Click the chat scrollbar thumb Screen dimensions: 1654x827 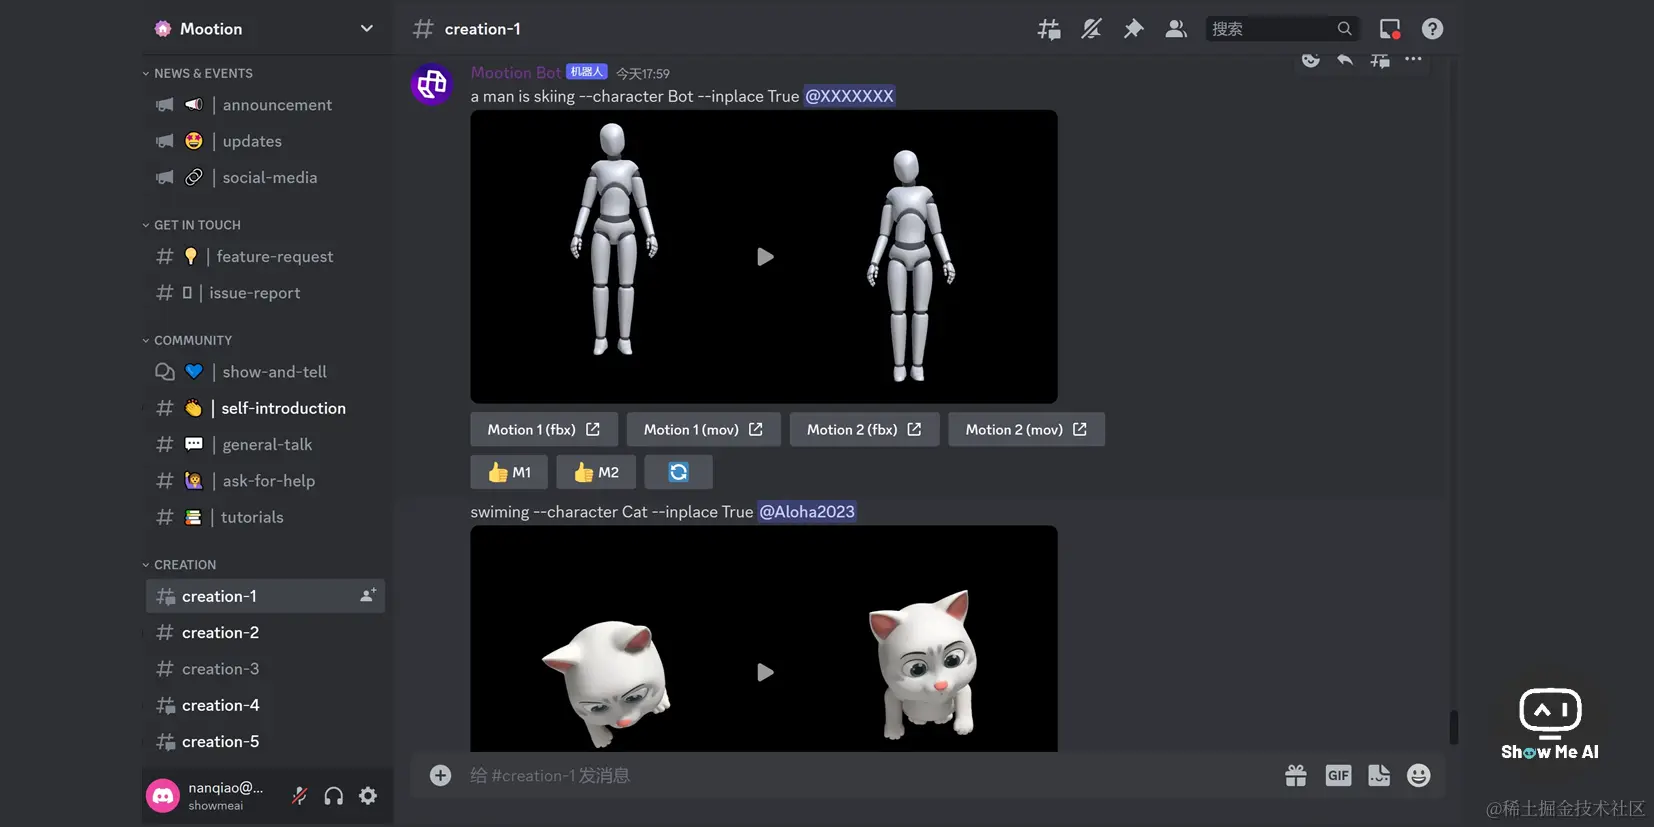click(x=1454, y=727)
